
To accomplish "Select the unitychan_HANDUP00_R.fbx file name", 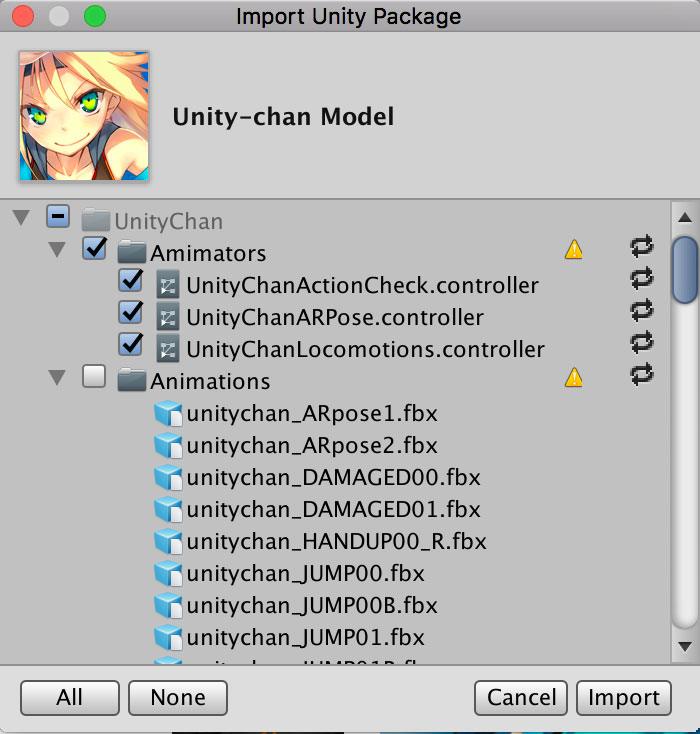I will point(336,542).
